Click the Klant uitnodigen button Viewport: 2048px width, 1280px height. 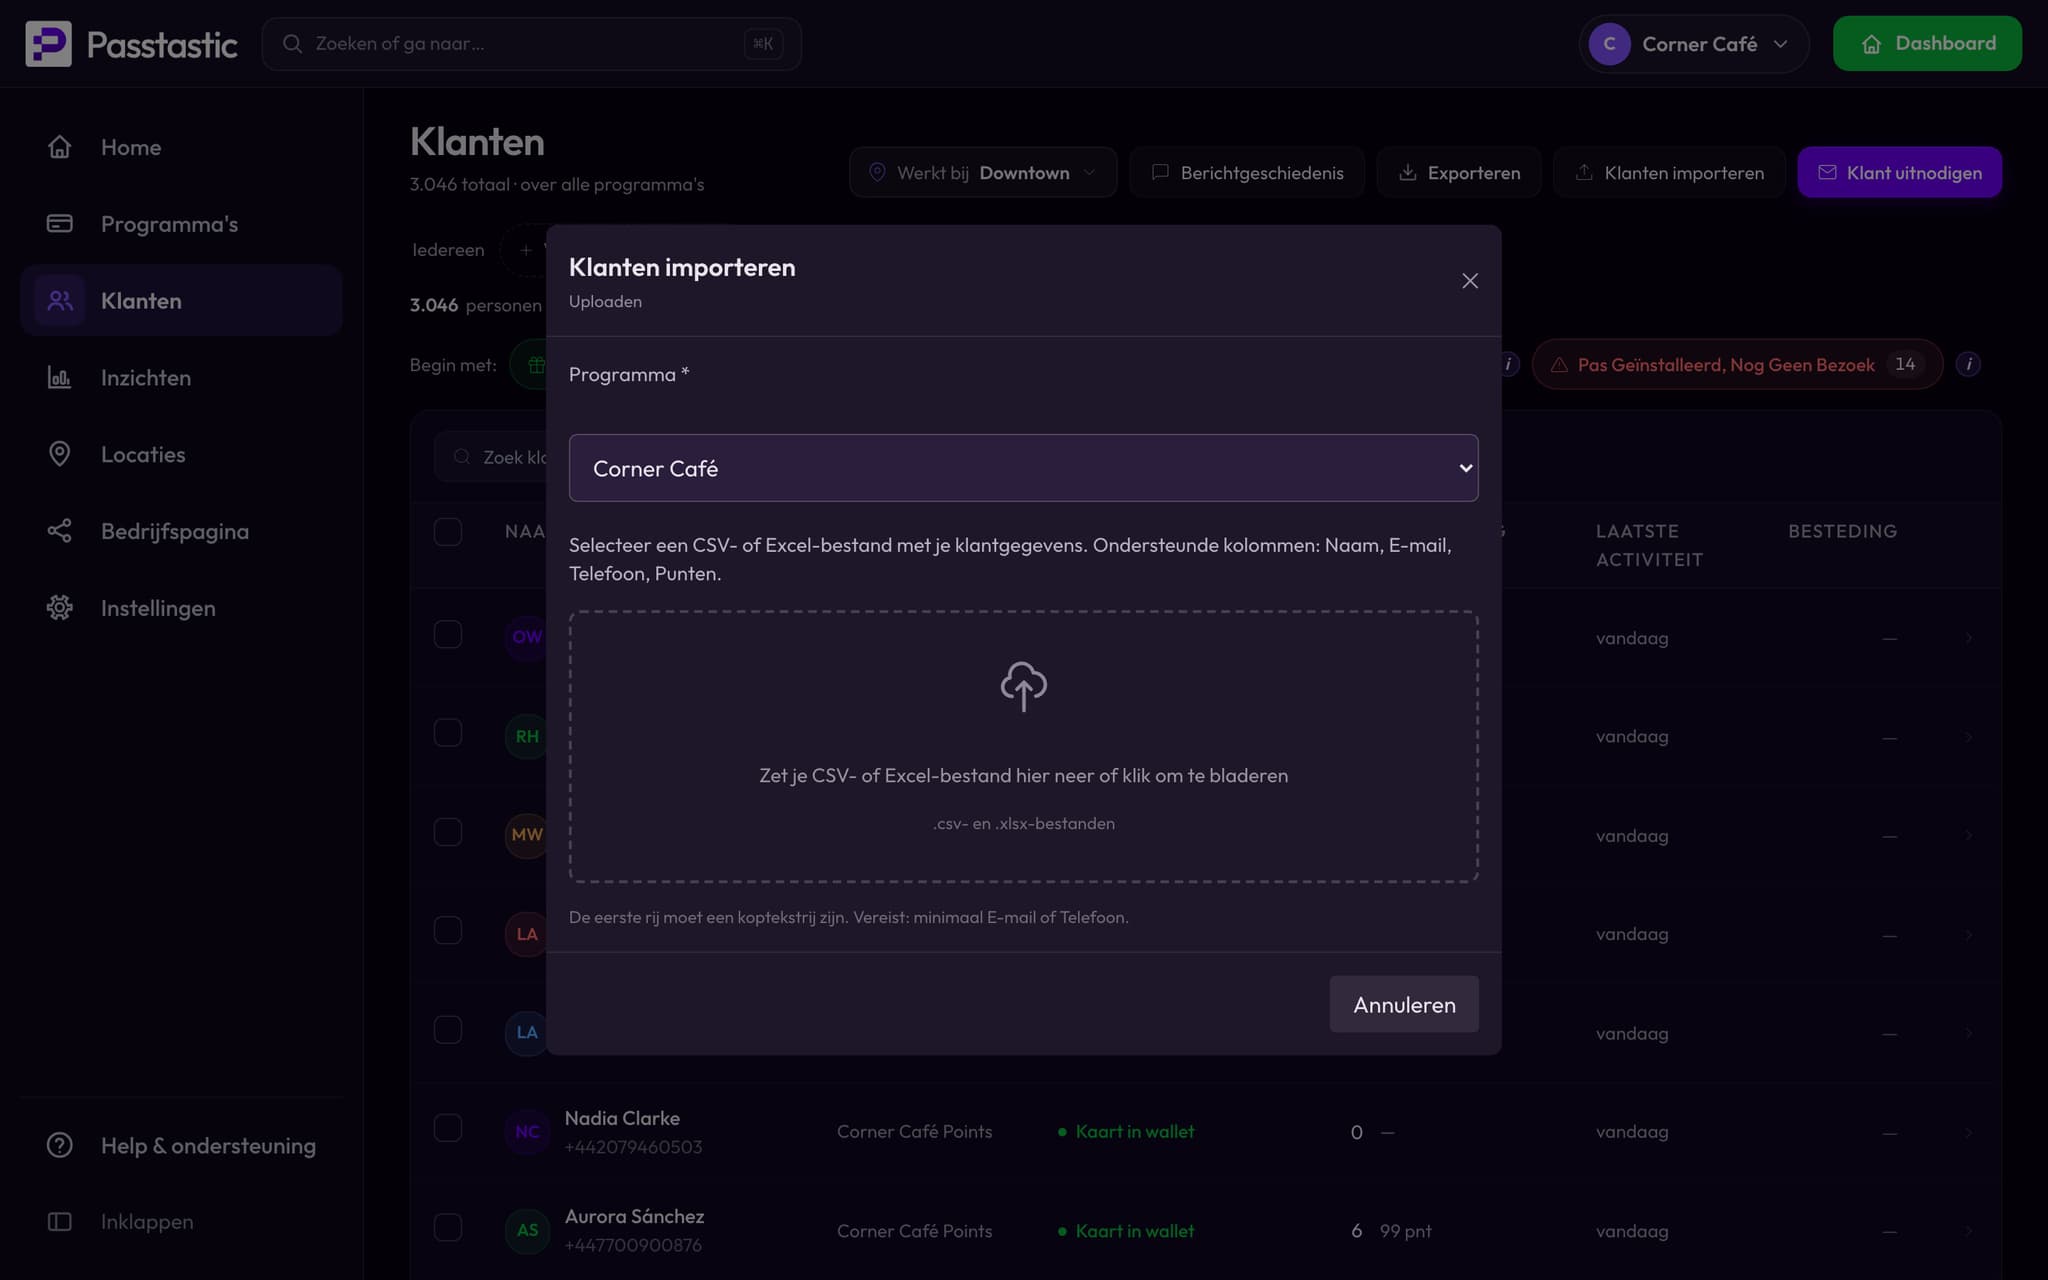(x=1899, y=172)
